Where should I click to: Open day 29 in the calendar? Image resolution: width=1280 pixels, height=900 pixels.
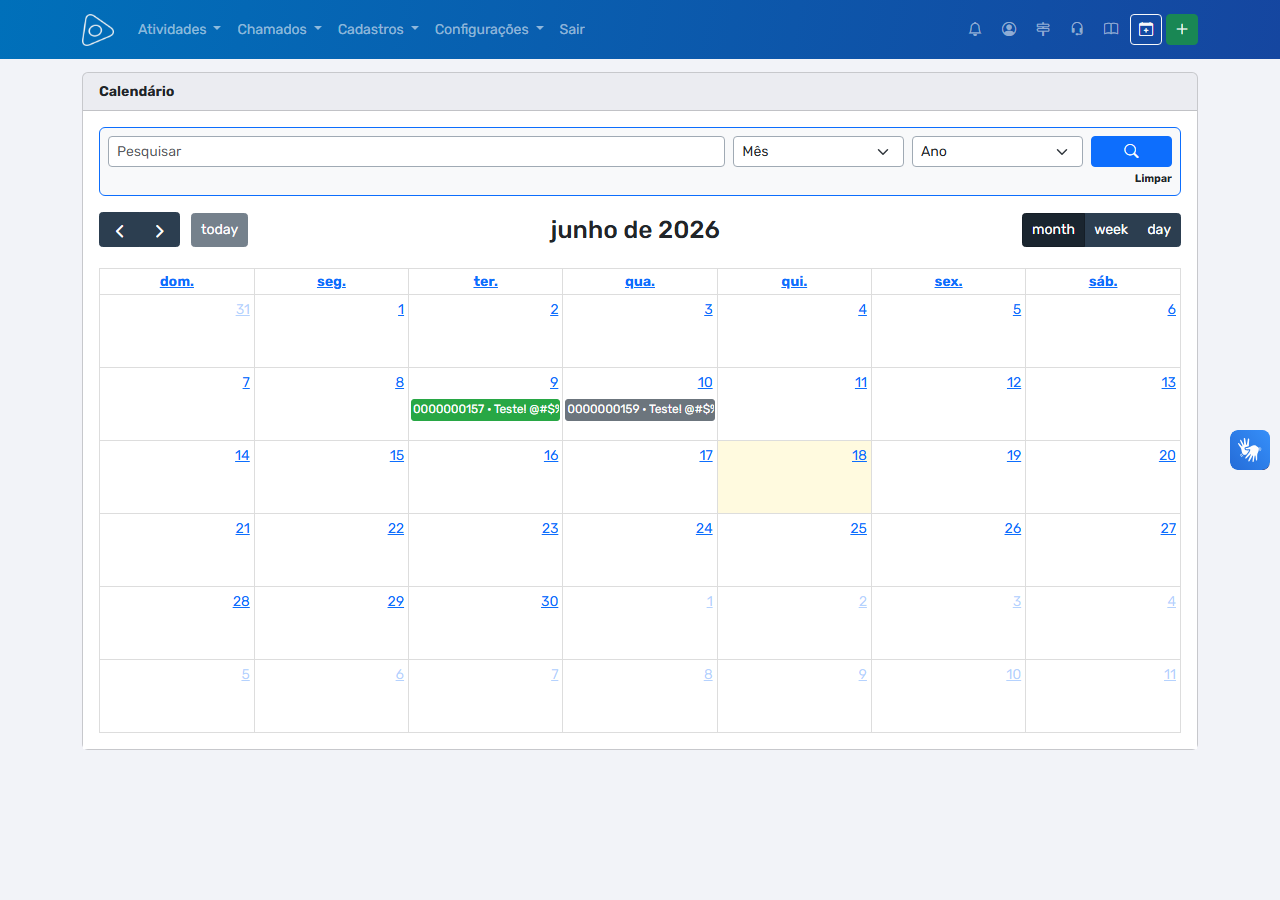click(396, 602)
